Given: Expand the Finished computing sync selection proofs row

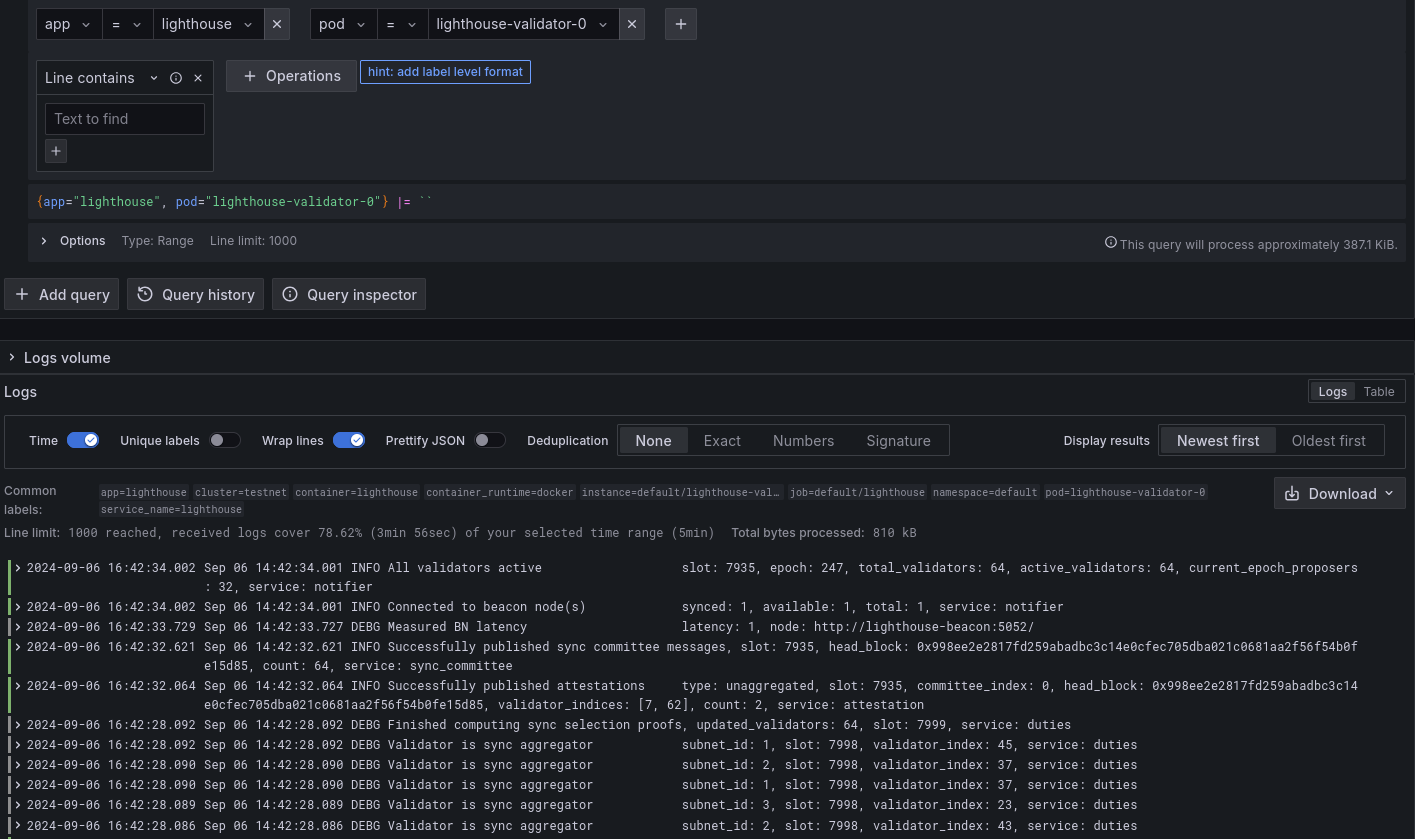Looking at the screenshot, I should coord(18,725).
